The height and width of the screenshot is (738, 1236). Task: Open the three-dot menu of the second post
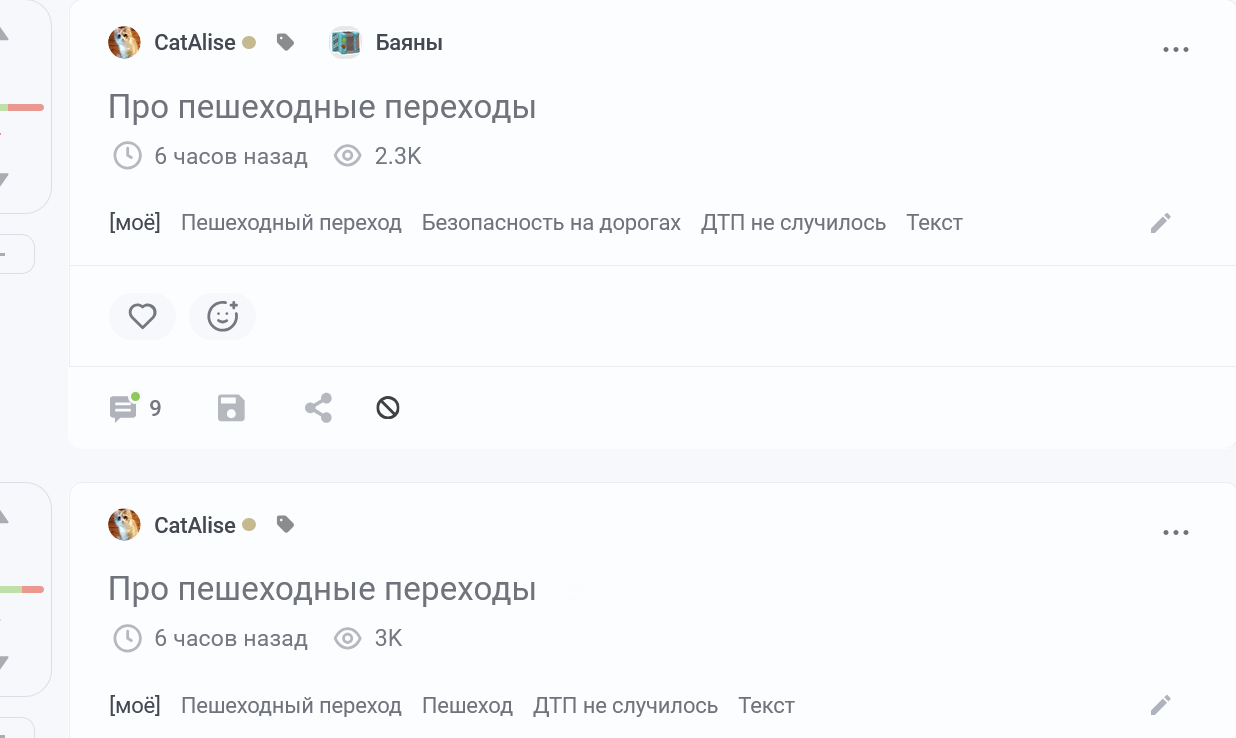tap(1176, 532)
